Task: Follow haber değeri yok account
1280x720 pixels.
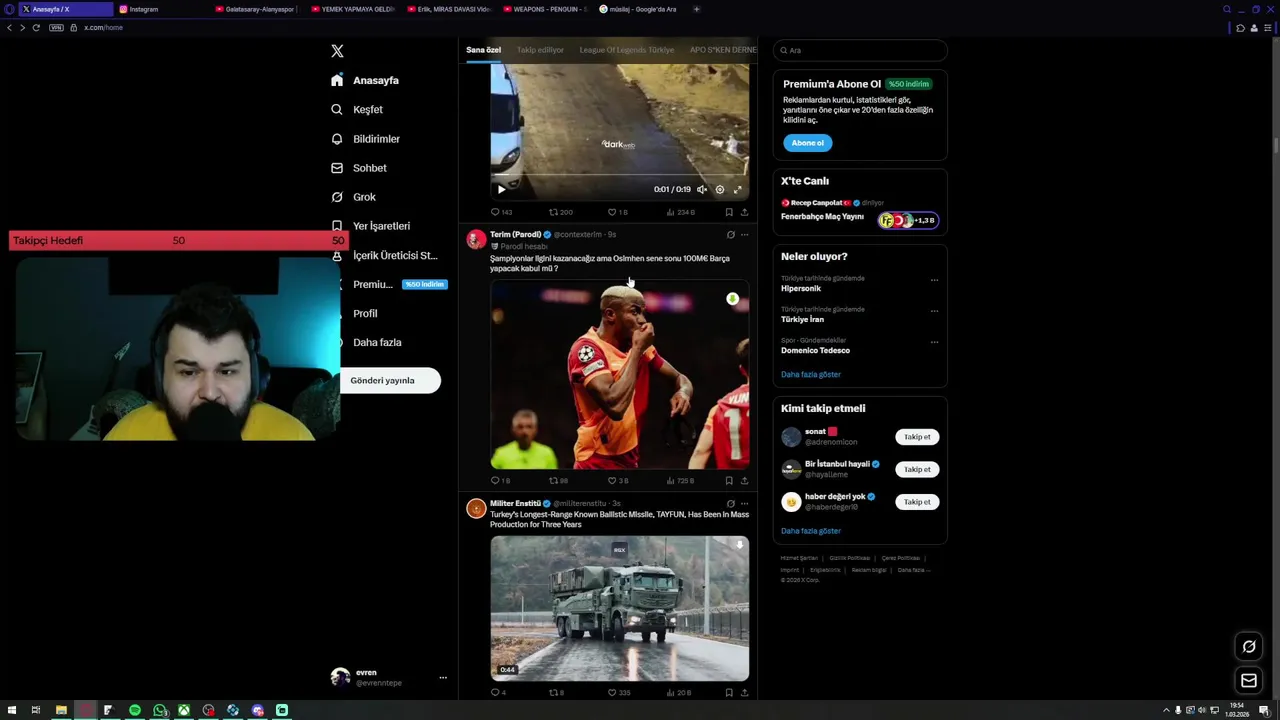Action: tap(917, 502)
